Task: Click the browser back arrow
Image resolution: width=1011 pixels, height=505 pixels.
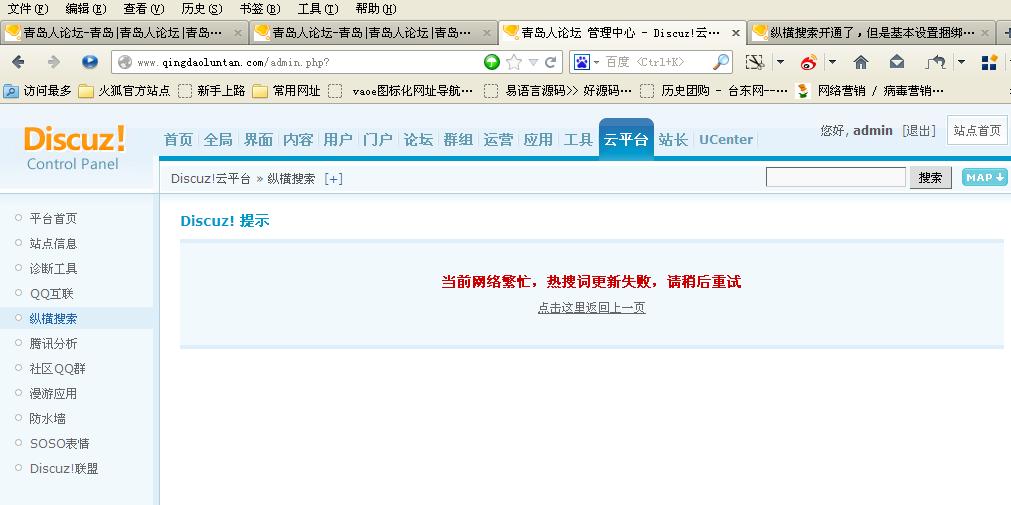Action: [x=18, y=62]
